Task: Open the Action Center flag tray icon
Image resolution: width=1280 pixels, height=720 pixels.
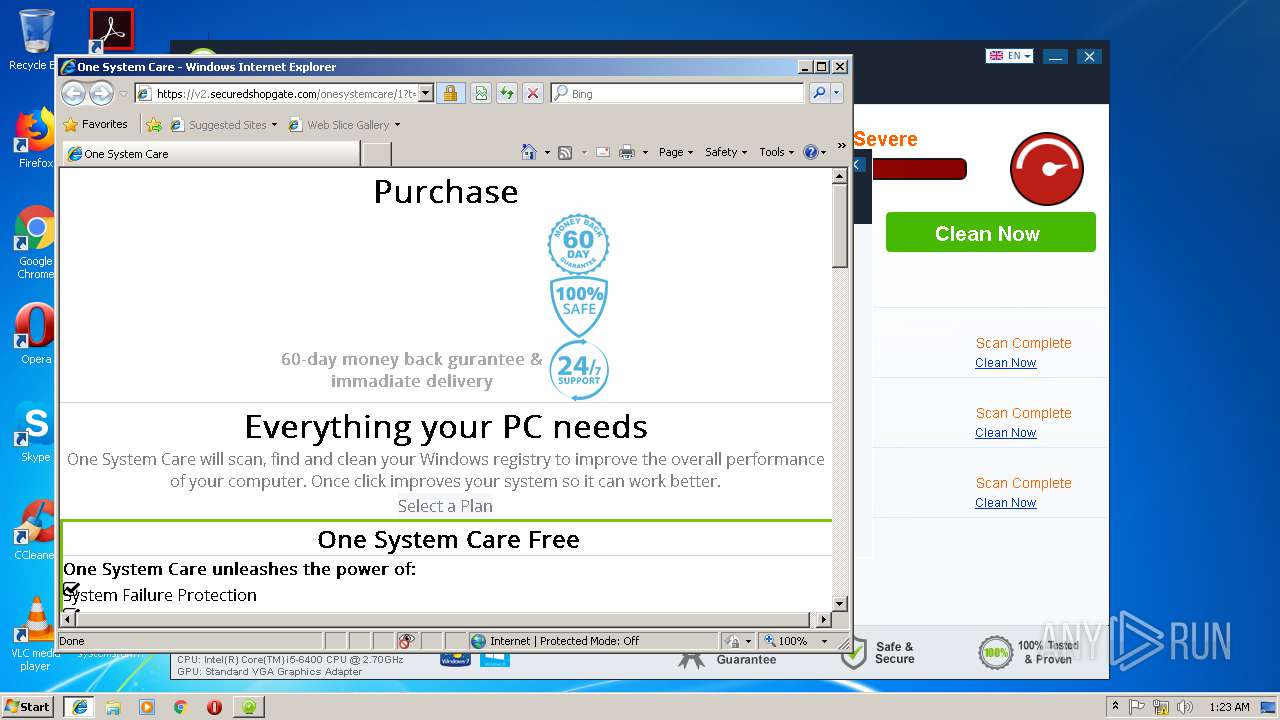Action: [x=1137, y=707]
